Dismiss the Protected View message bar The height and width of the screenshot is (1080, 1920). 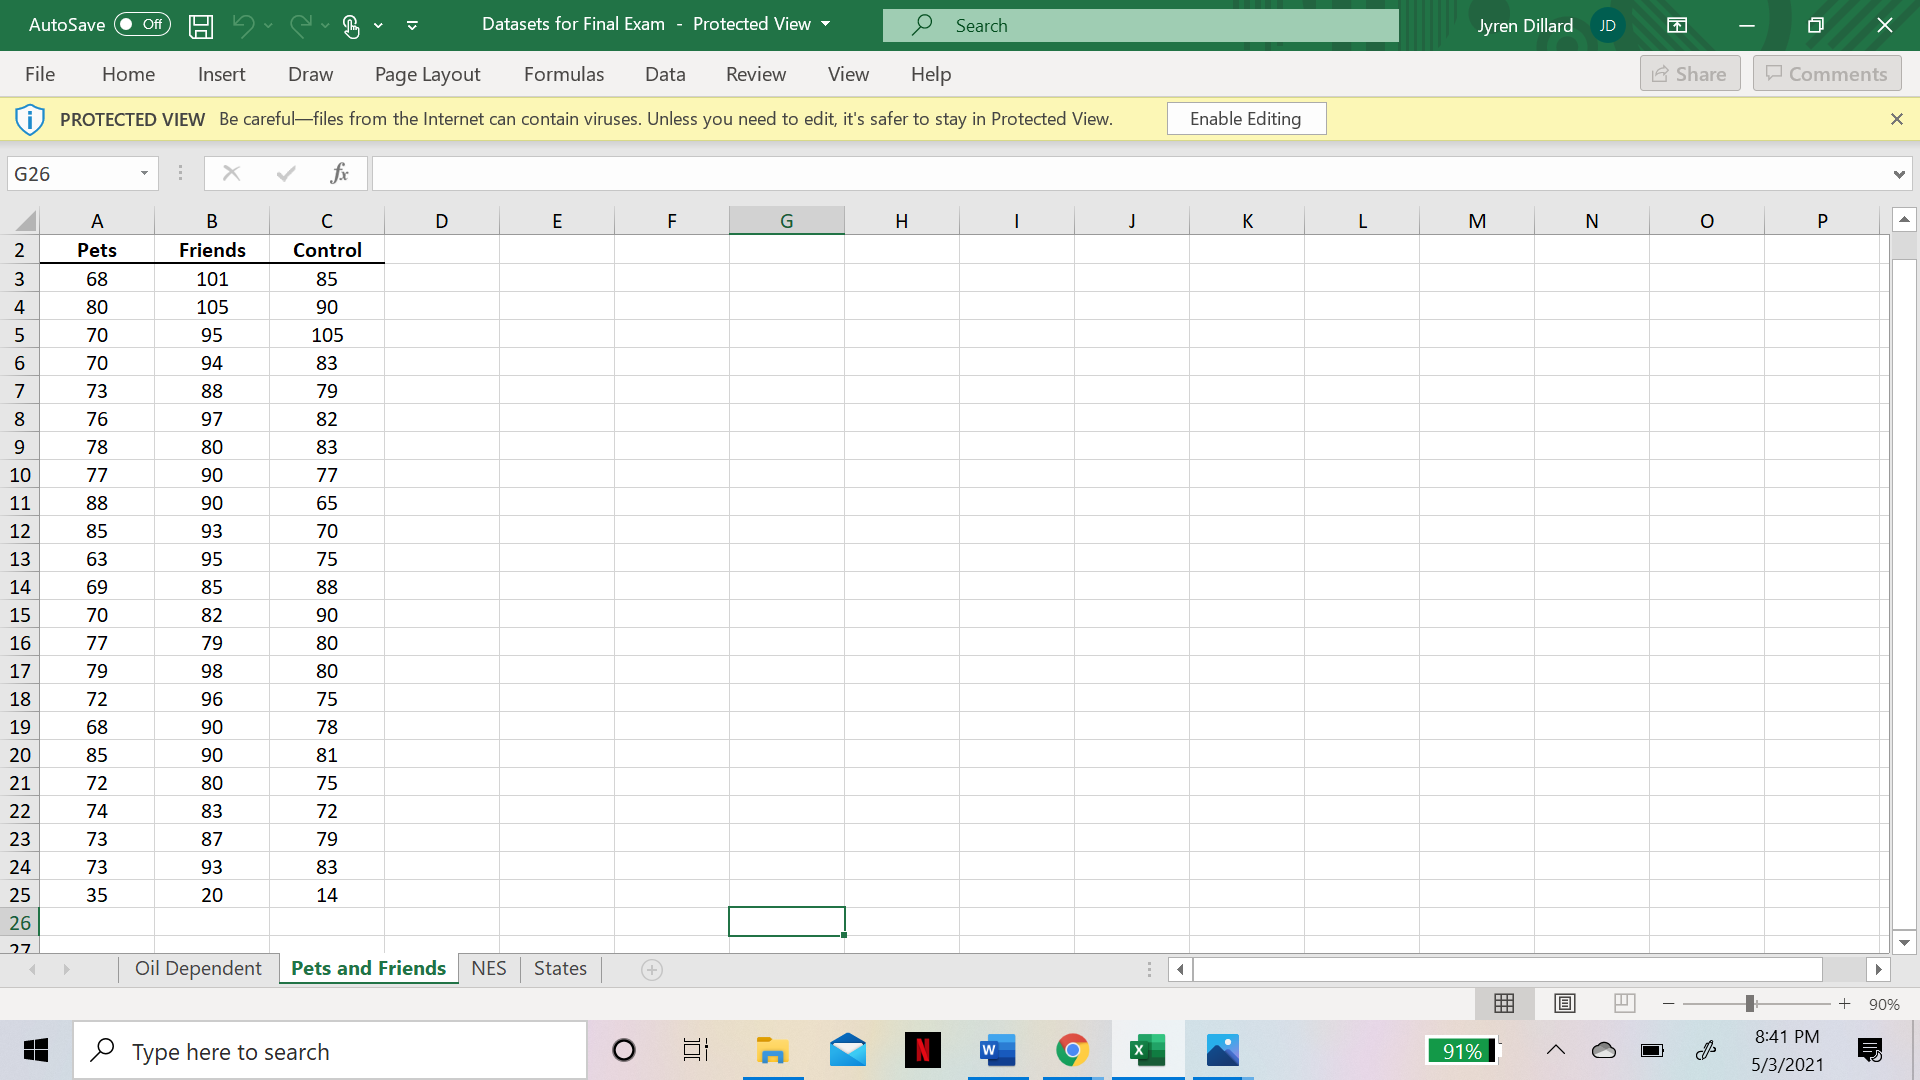point(1897,119)
